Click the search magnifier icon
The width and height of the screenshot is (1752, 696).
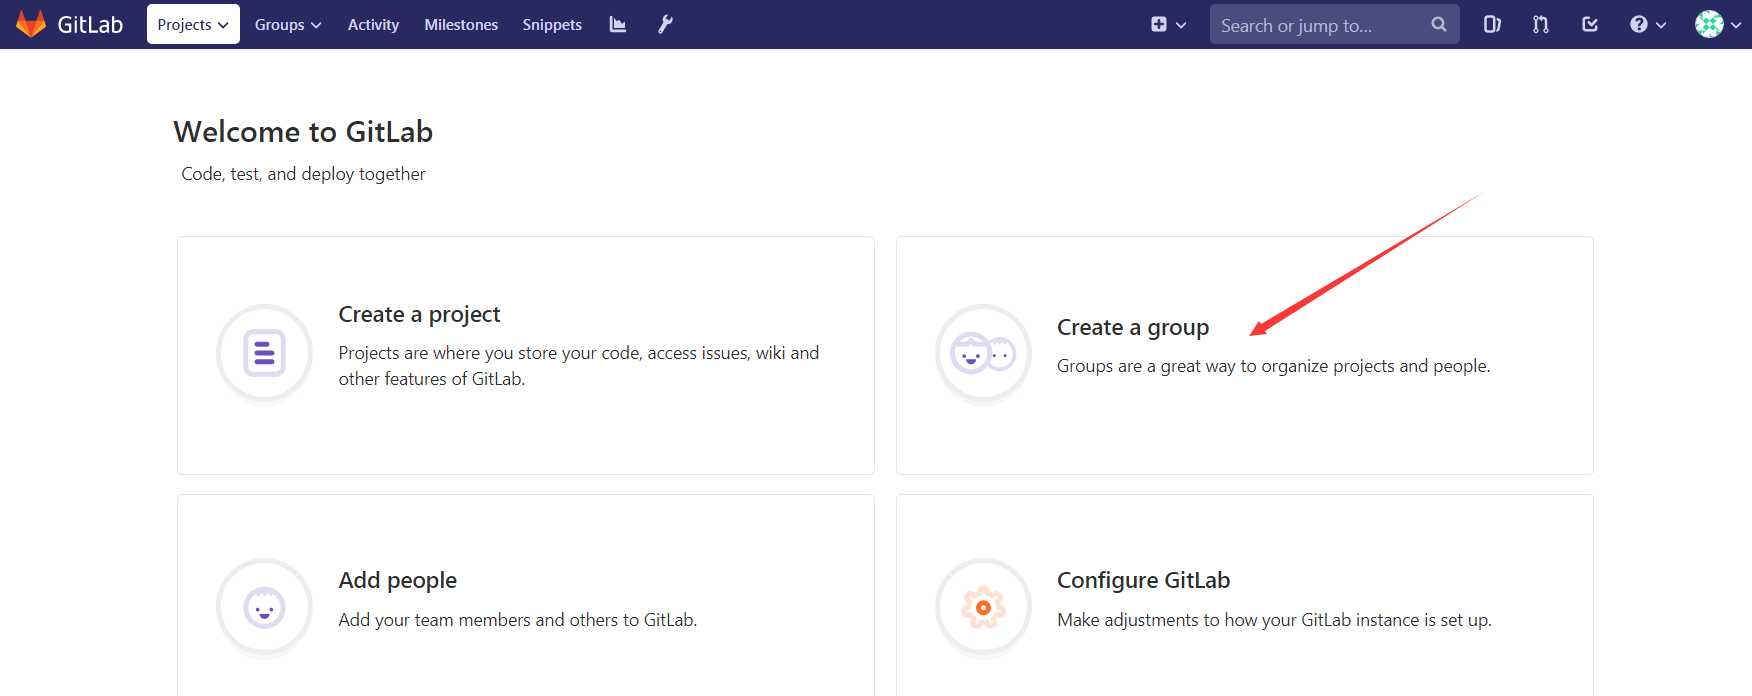tap(1439, 24)
